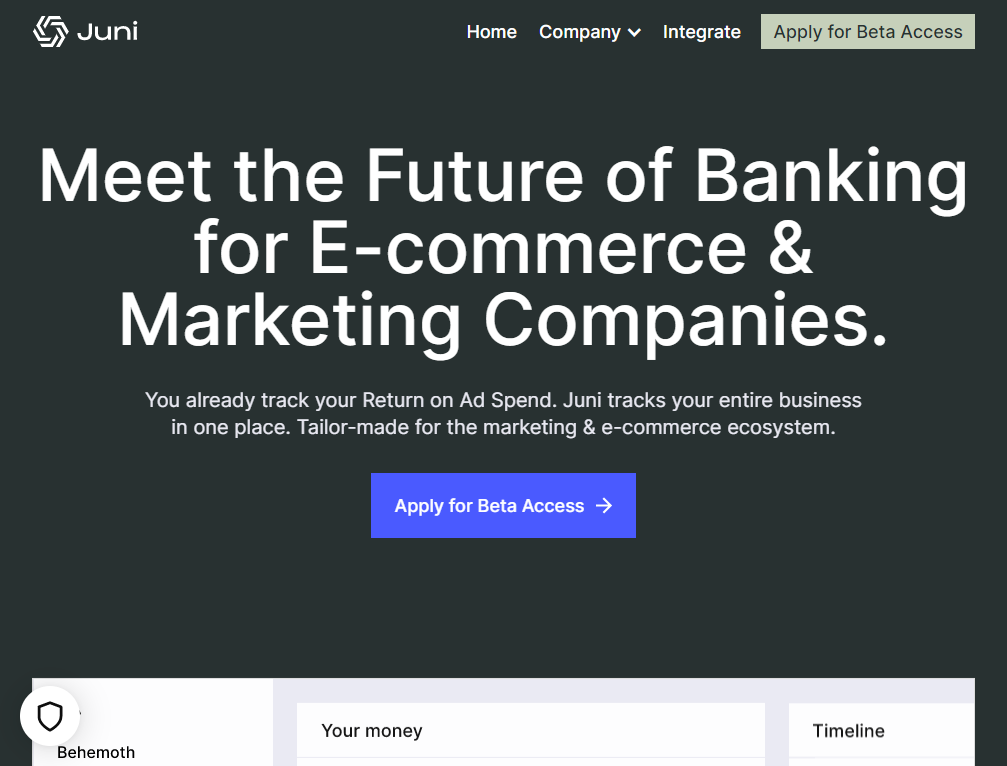The image size is (1007, 766).
Task: Select Home in the navigation bar
Action: coord(491,32)
